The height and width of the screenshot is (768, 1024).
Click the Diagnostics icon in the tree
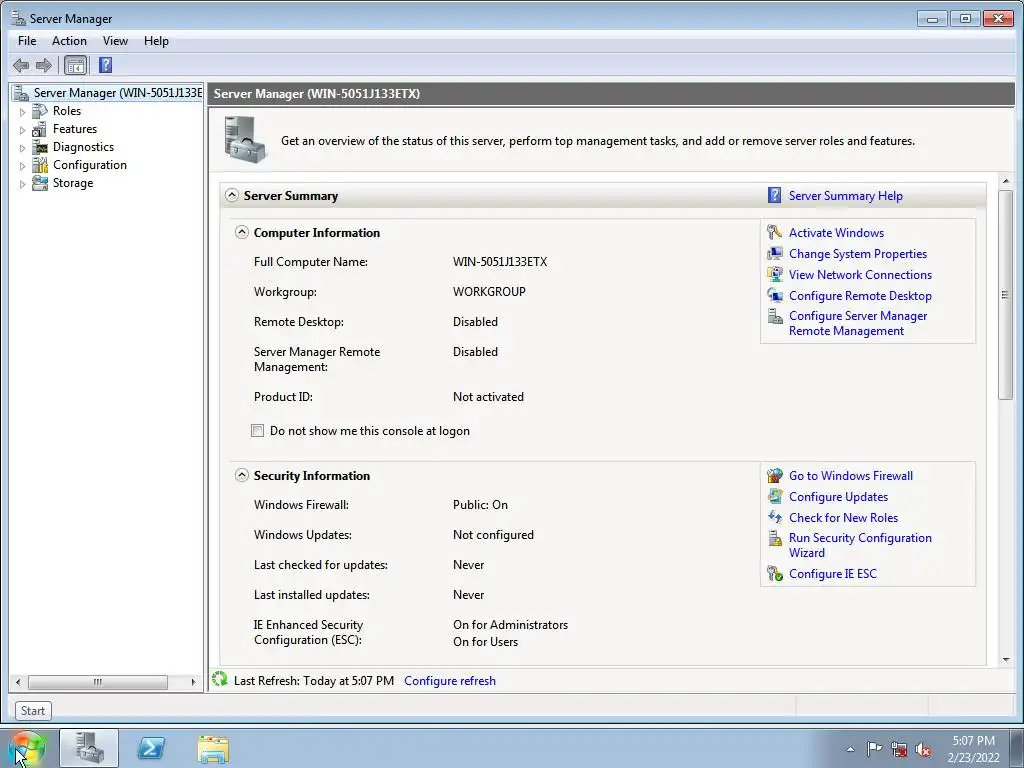(40, 147)
